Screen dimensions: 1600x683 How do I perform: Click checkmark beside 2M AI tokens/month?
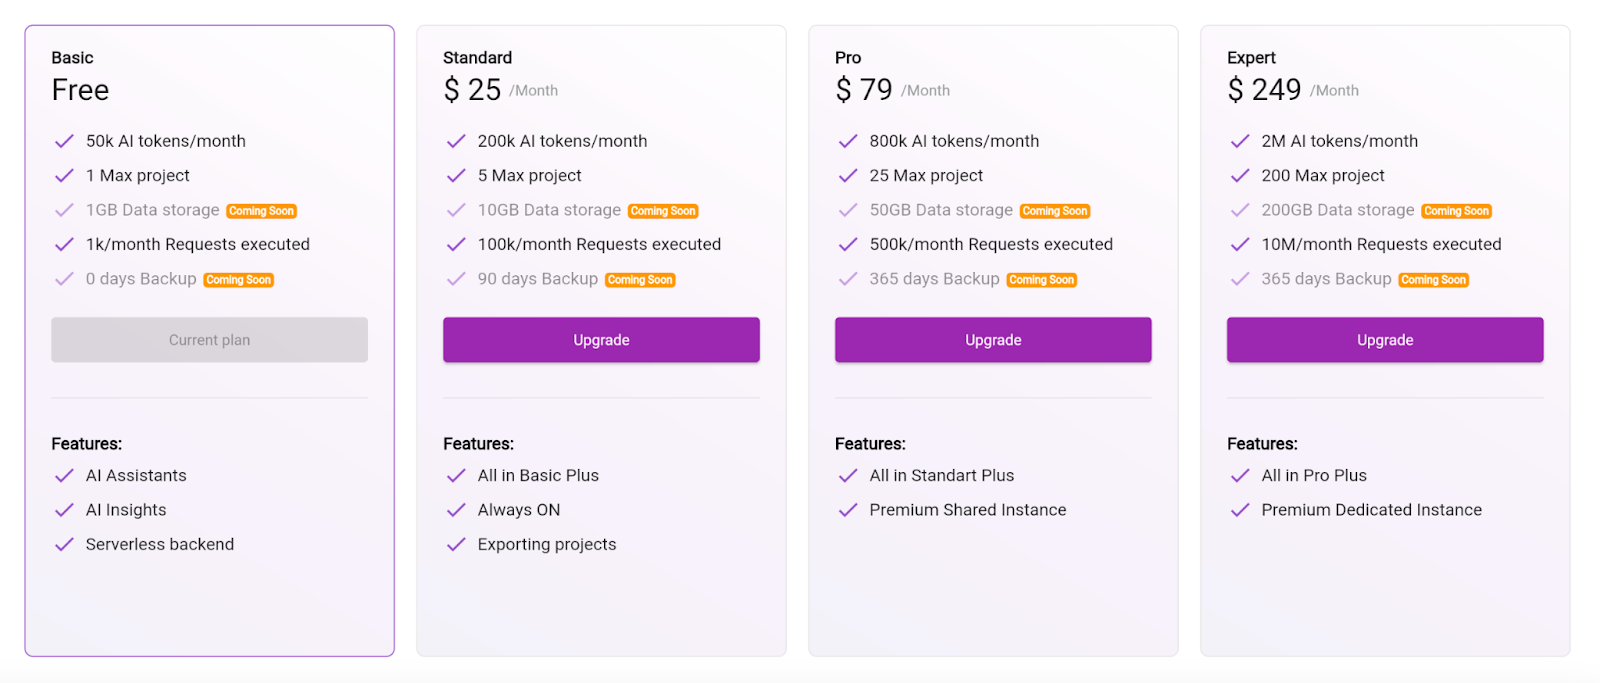click(x=1240, y=141)
